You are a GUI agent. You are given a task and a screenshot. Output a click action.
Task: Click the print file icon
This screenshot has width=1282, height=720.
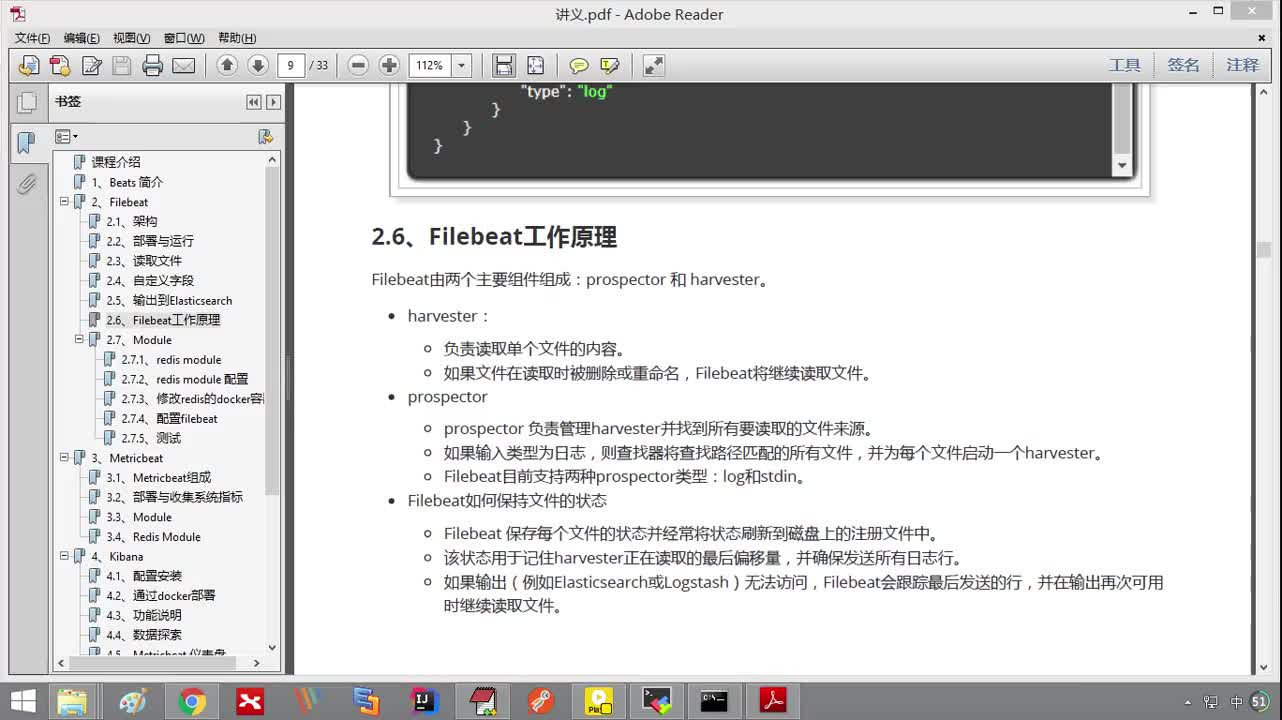pyautogui.click(x=152, y=66)
